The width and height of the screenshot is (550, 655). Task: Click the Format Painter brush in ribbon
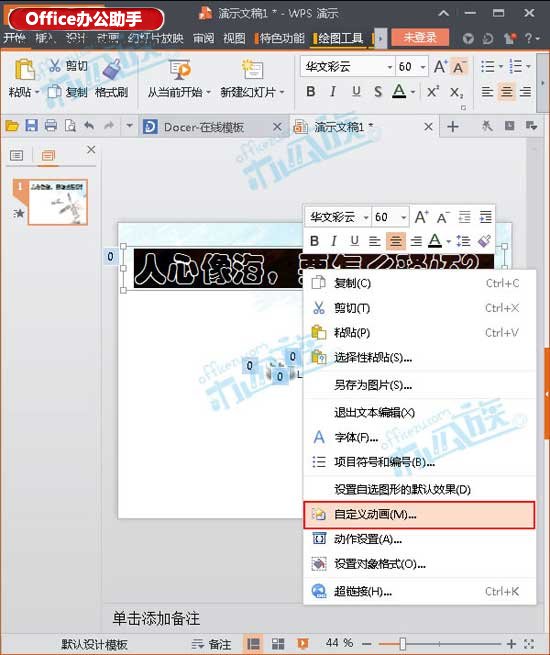(x=111, y=79)
